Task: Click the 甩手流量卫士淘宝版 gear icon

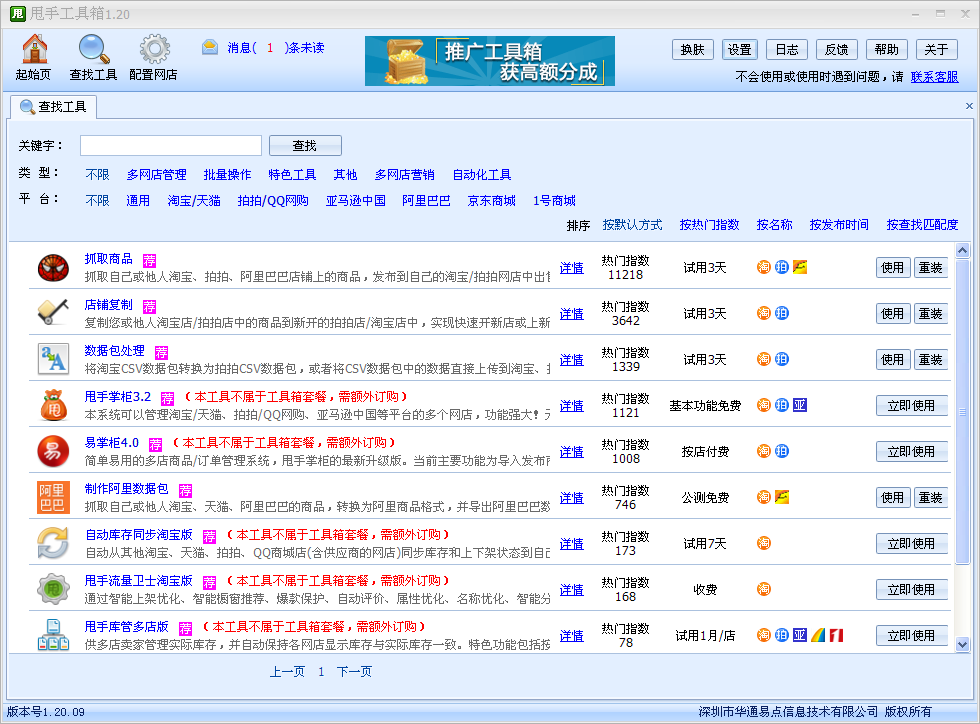Action: click(53, 589)
